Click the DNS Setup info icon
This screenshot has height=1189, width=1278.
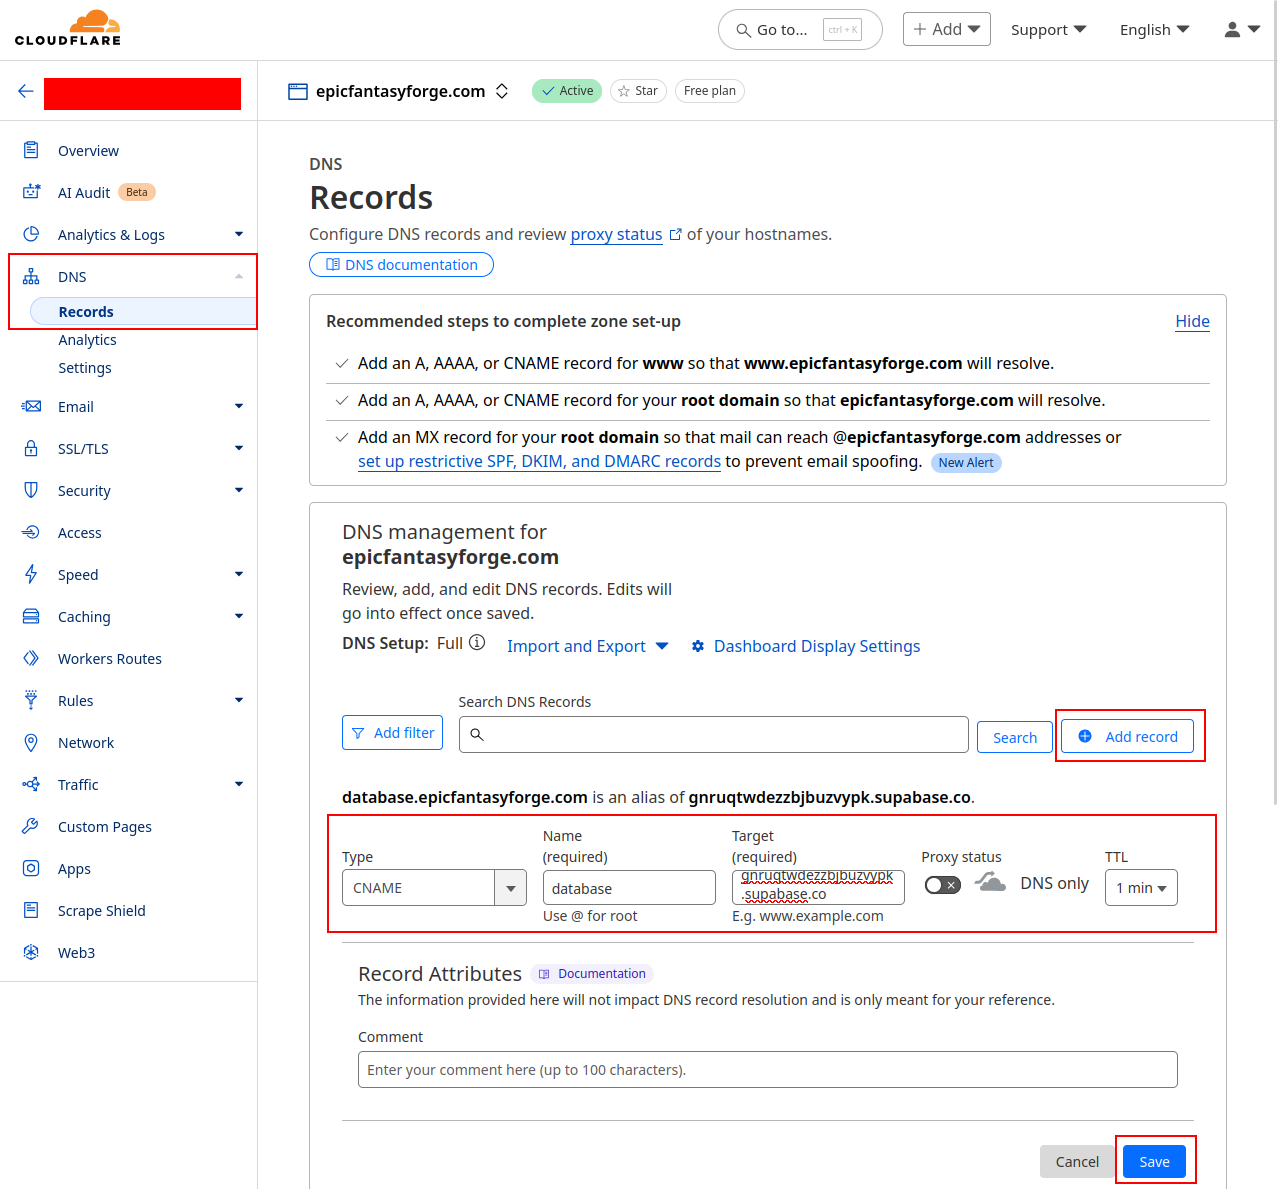477,642
